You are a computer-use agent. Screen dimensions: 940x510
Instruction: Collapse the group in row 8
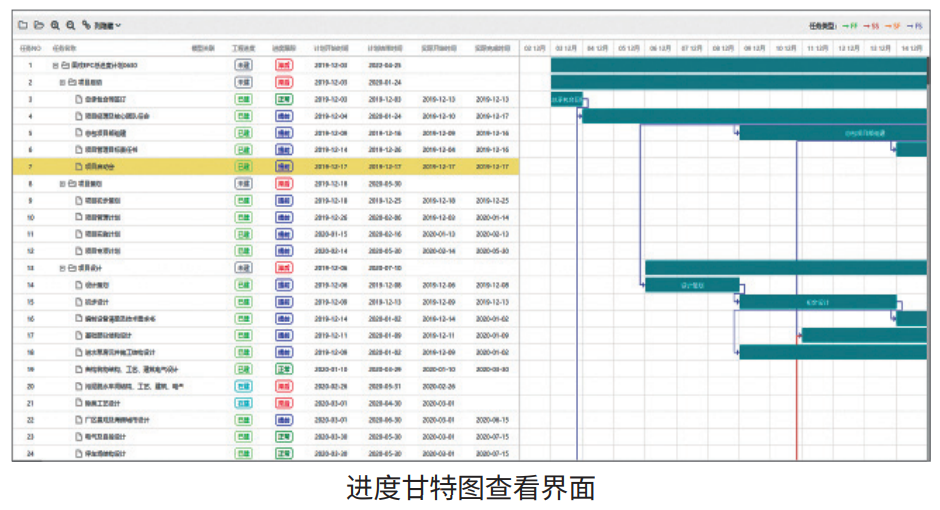pyautogui.click(x=62, y=184)
